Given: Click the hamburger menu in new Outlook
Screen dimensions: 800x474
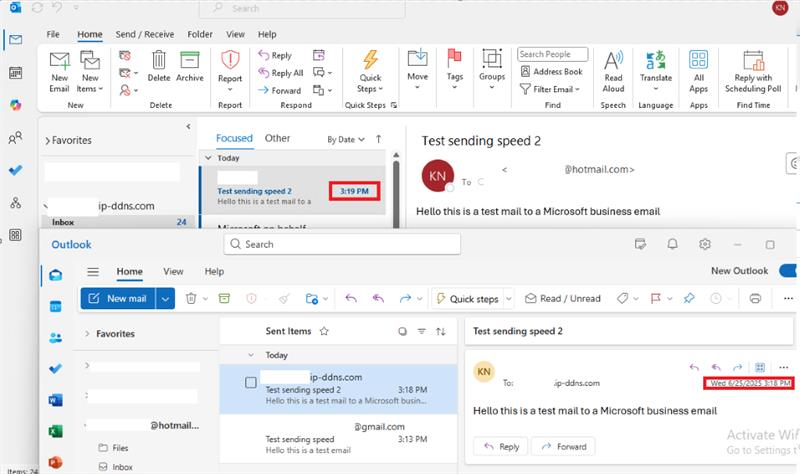Looking at the screenshot, I should (93, 271).
